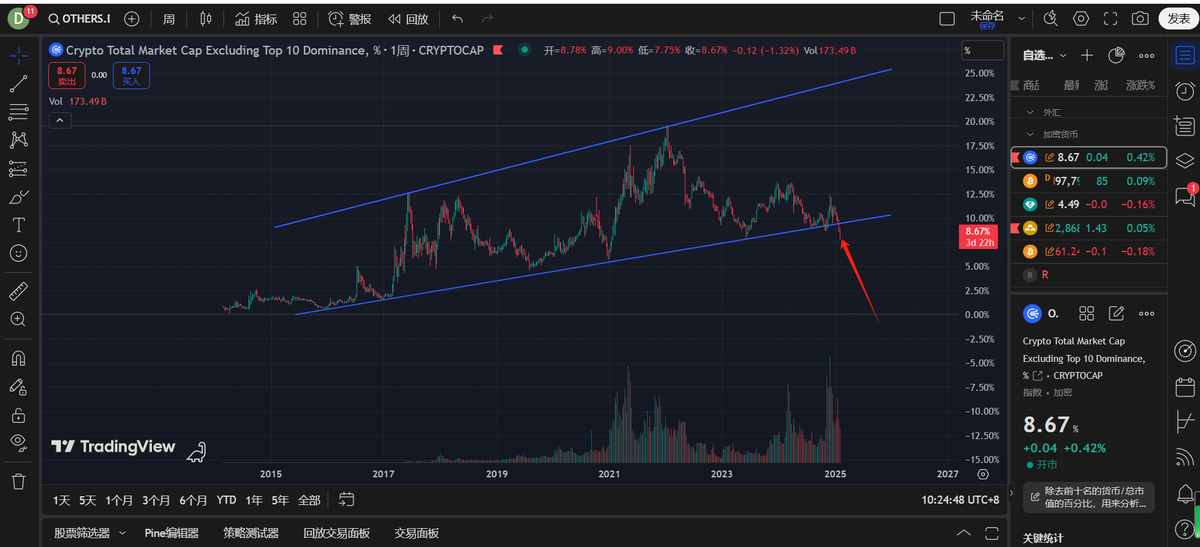Image resolution: width=1200 pixels, height=547 pixels.
Task: Open the Fibonacci and Gann tools group
Action: point(18,112)
